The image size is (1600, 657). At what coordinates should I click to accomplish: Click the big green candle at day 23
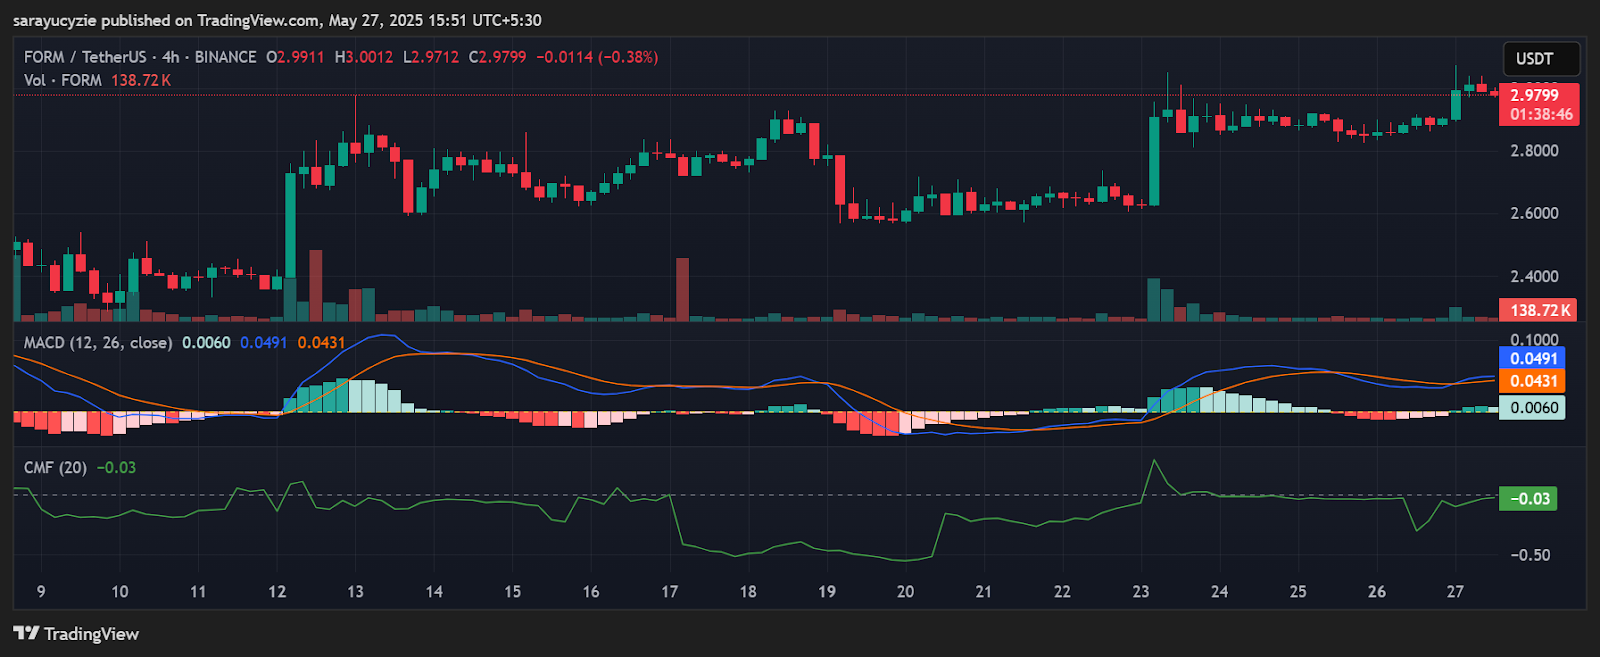click(x=1154, y=161)
